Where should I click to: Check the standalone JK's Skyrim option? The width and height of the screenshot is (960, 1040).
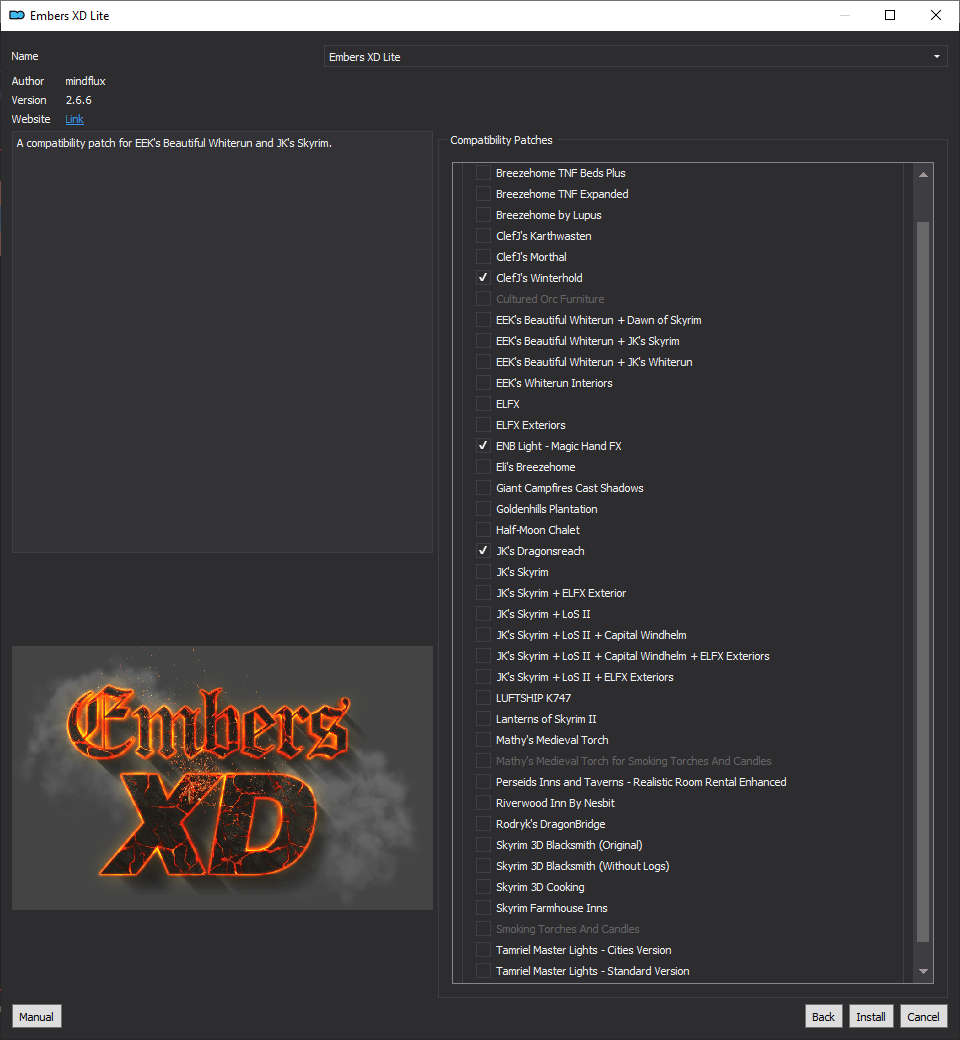click(x=484, y=572)
